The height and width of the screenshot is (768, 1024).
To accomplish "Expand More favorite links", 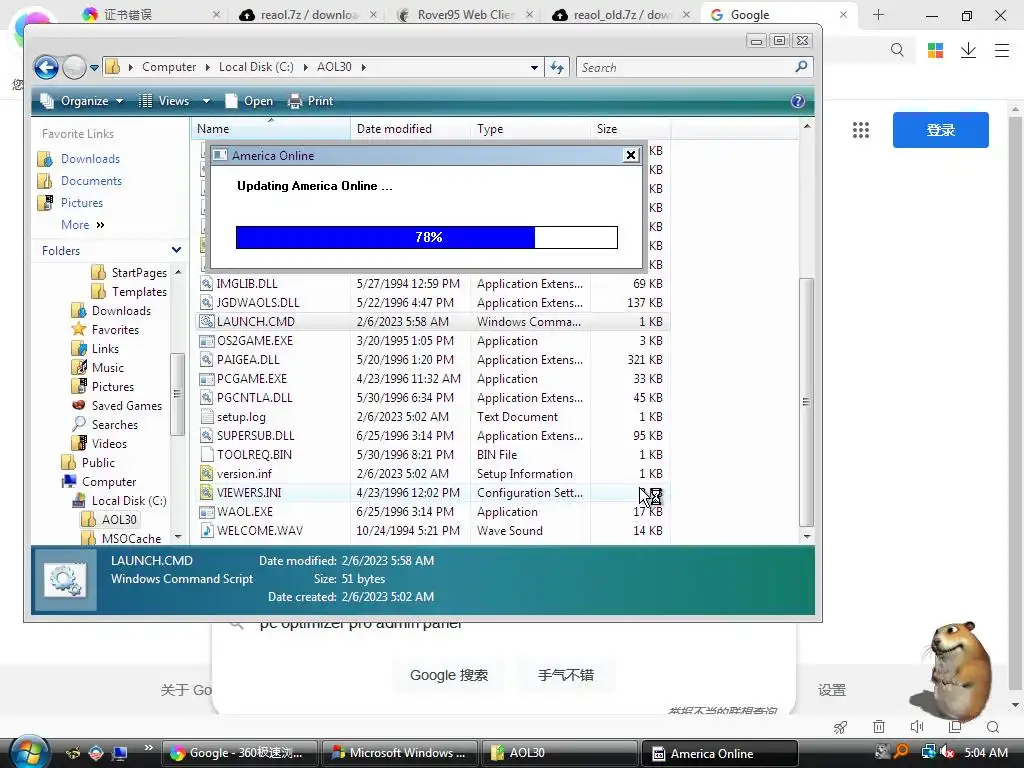I will click(82, 225).
